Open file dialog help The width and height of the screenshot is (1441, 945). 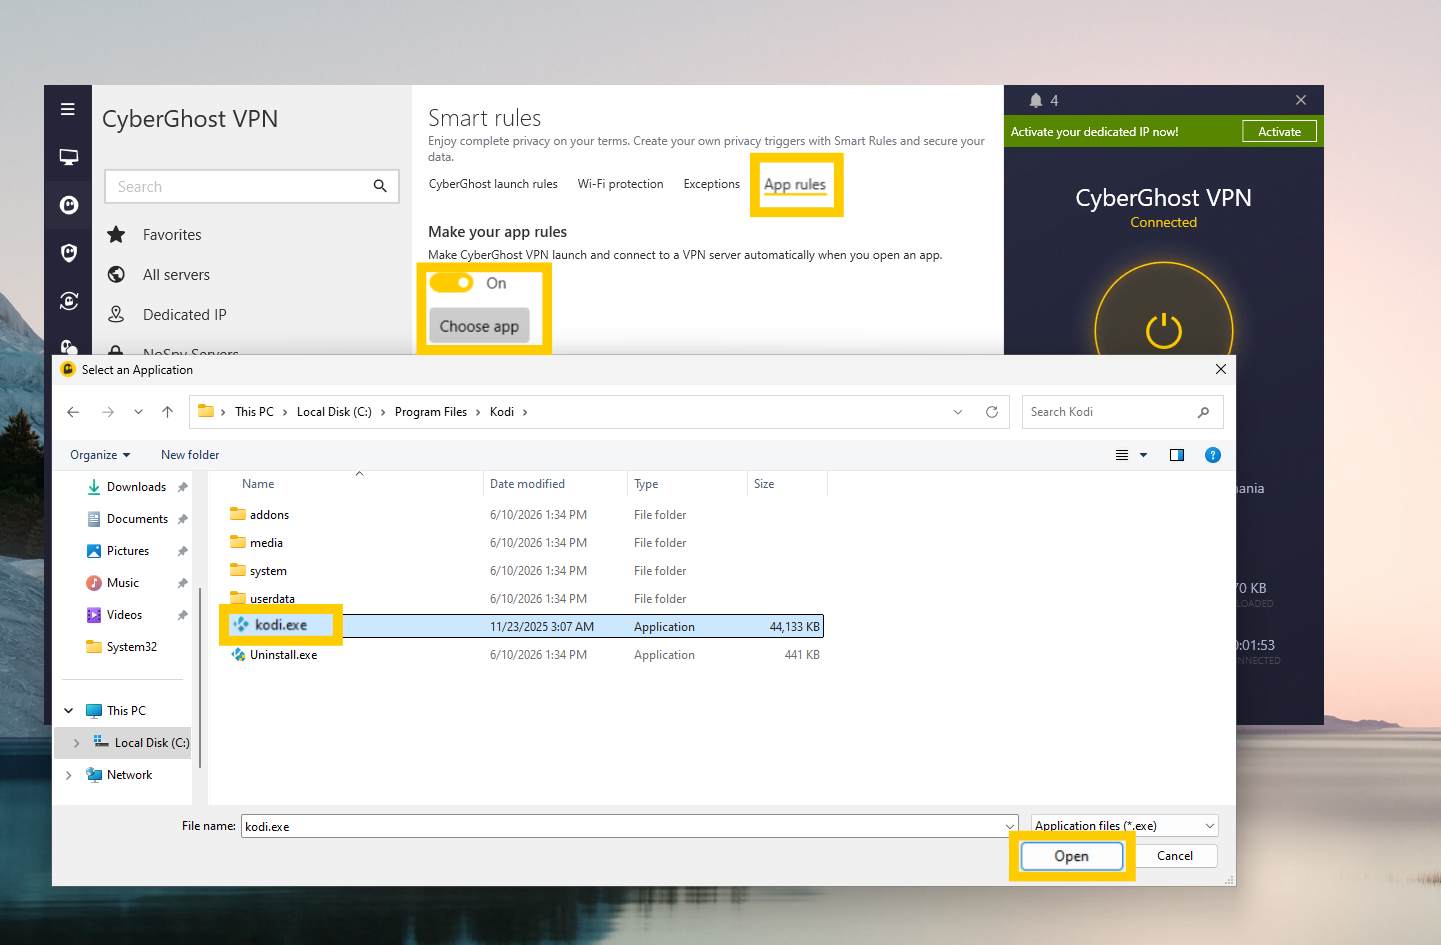click(1213, 455)
